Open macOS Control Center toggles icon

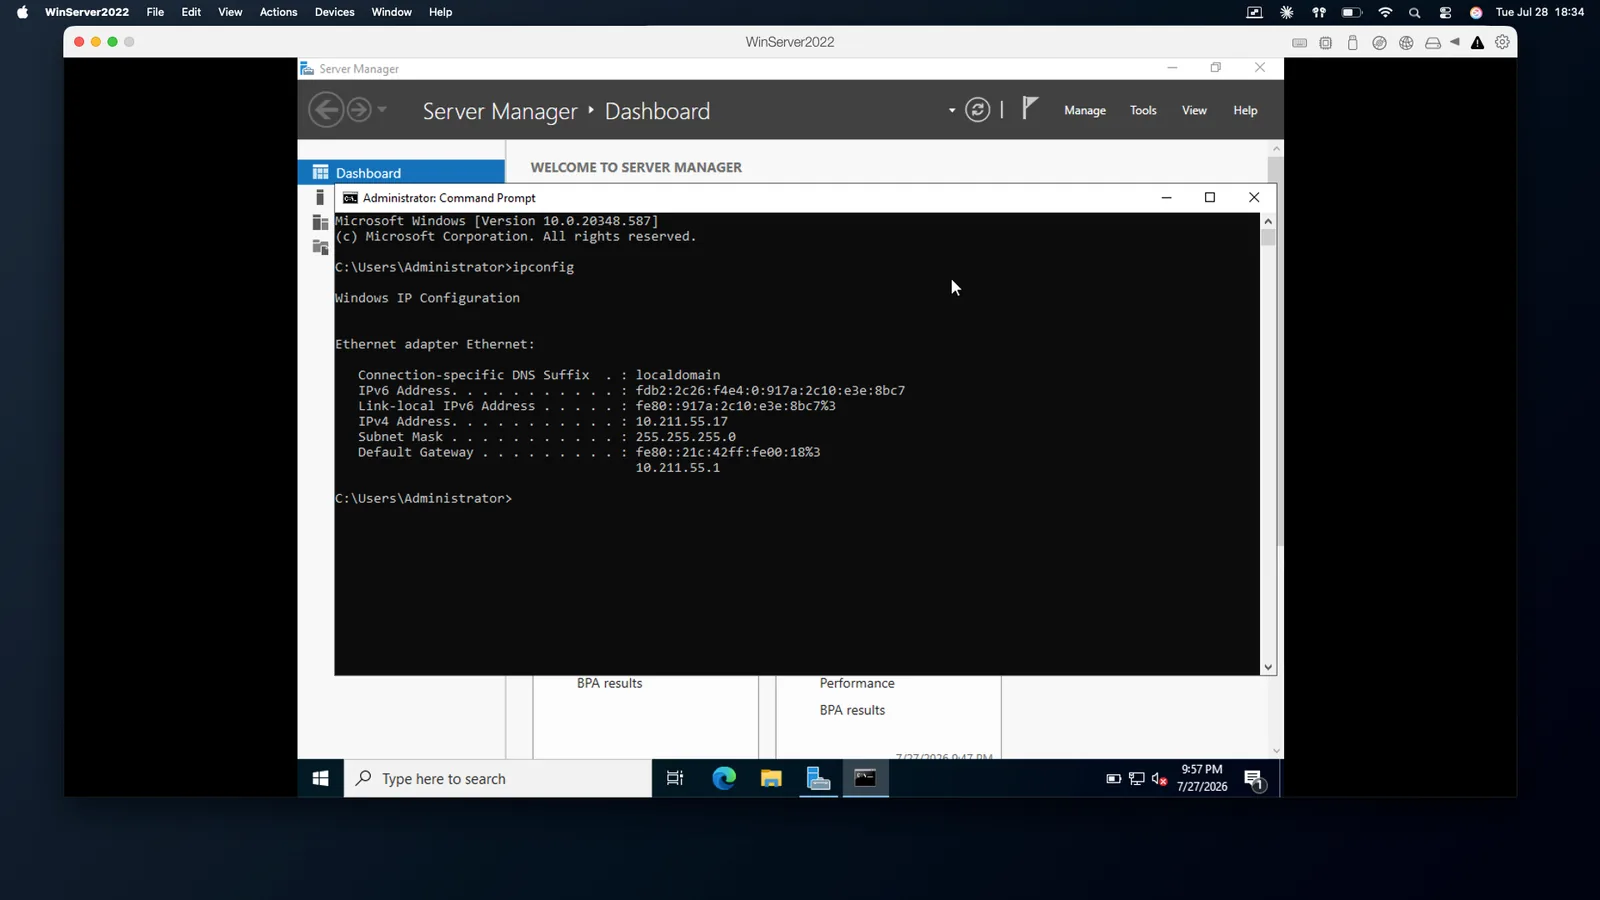[x=1445, y=12]
